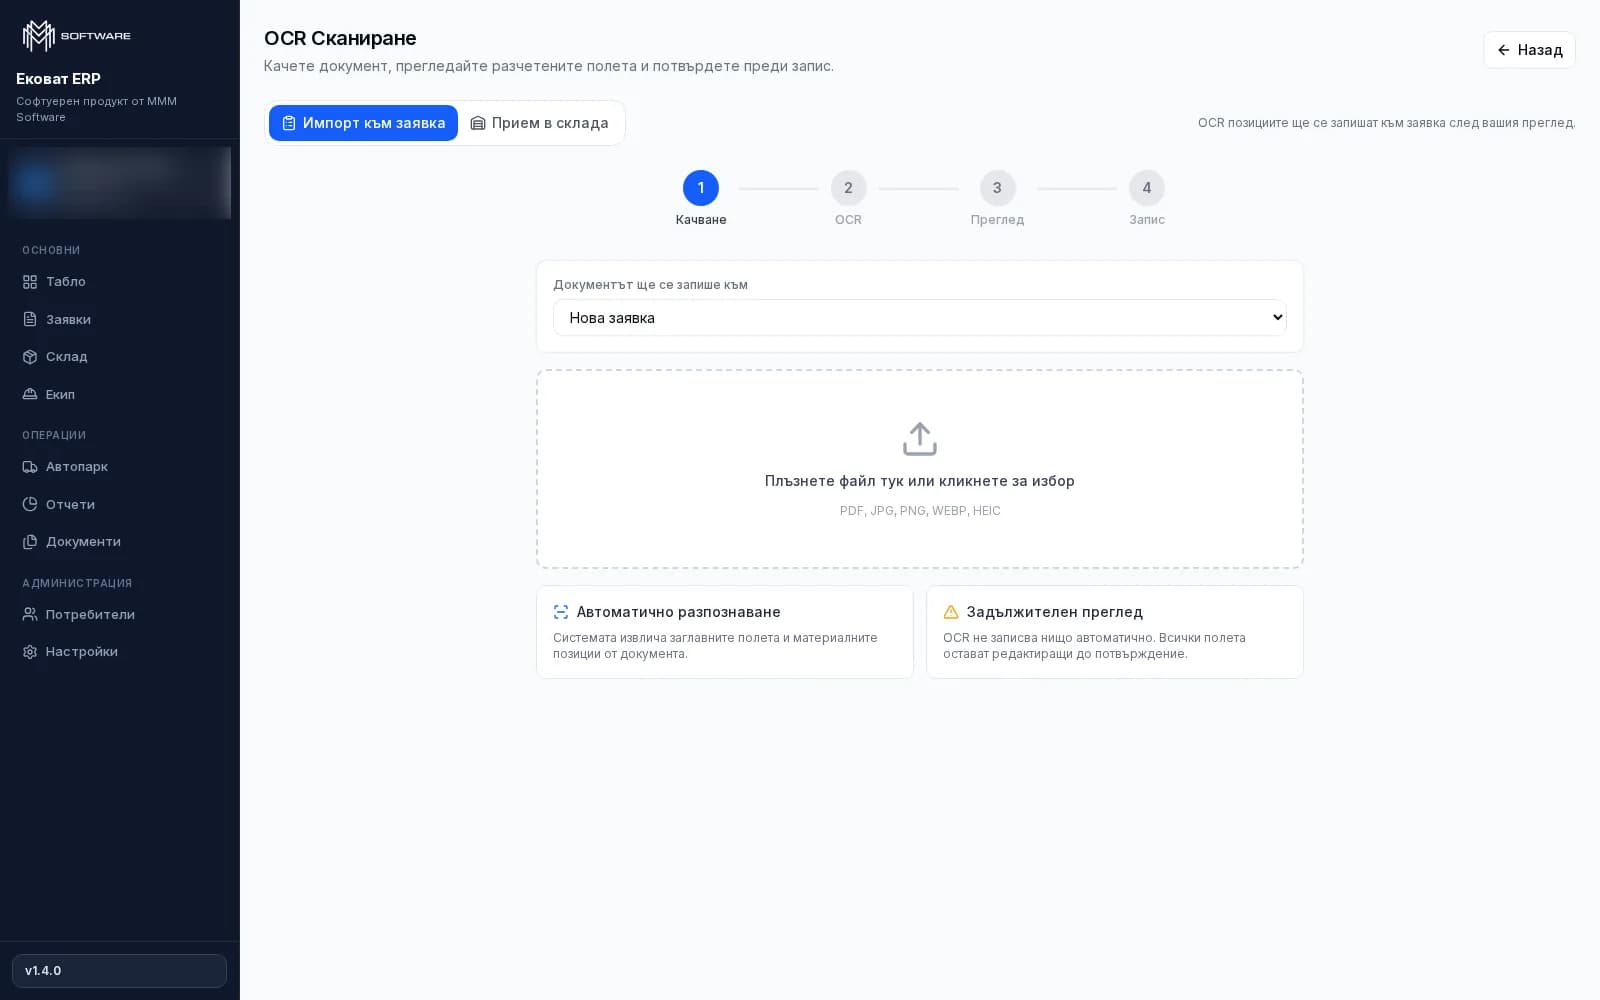Click step 4 Запис circle
Image resolution: width=1600 pixels, height=1000 pixels.
(1147, 188)
